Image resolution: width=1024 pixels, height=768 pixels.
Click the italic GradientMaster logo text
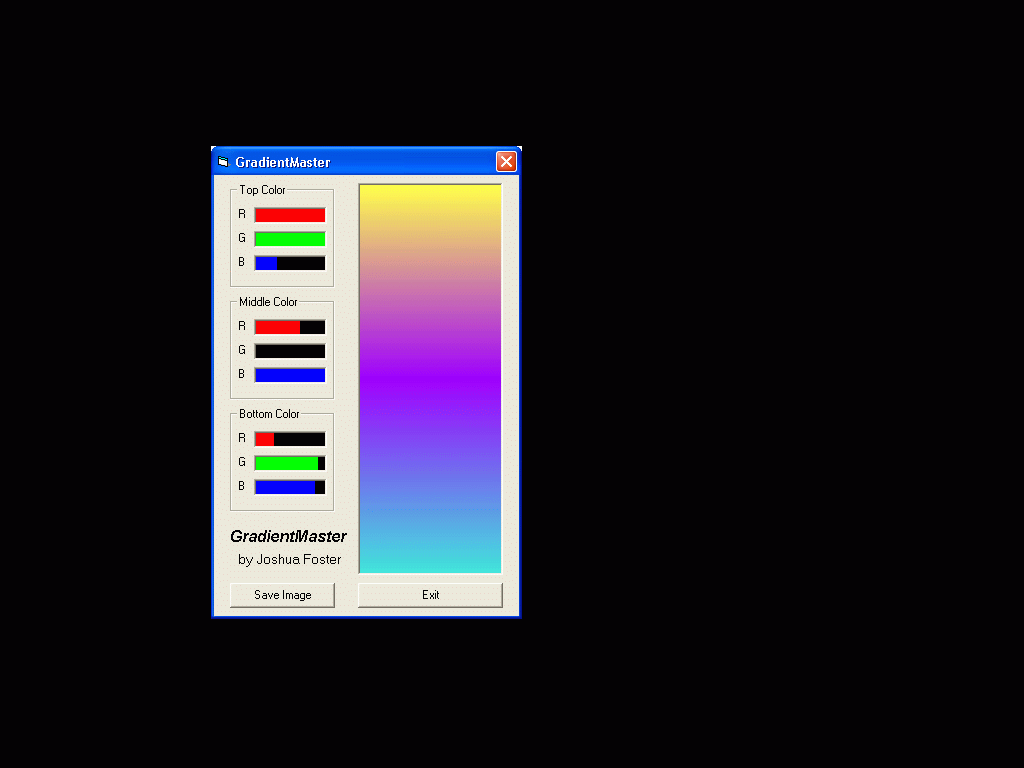coord(288,537)
